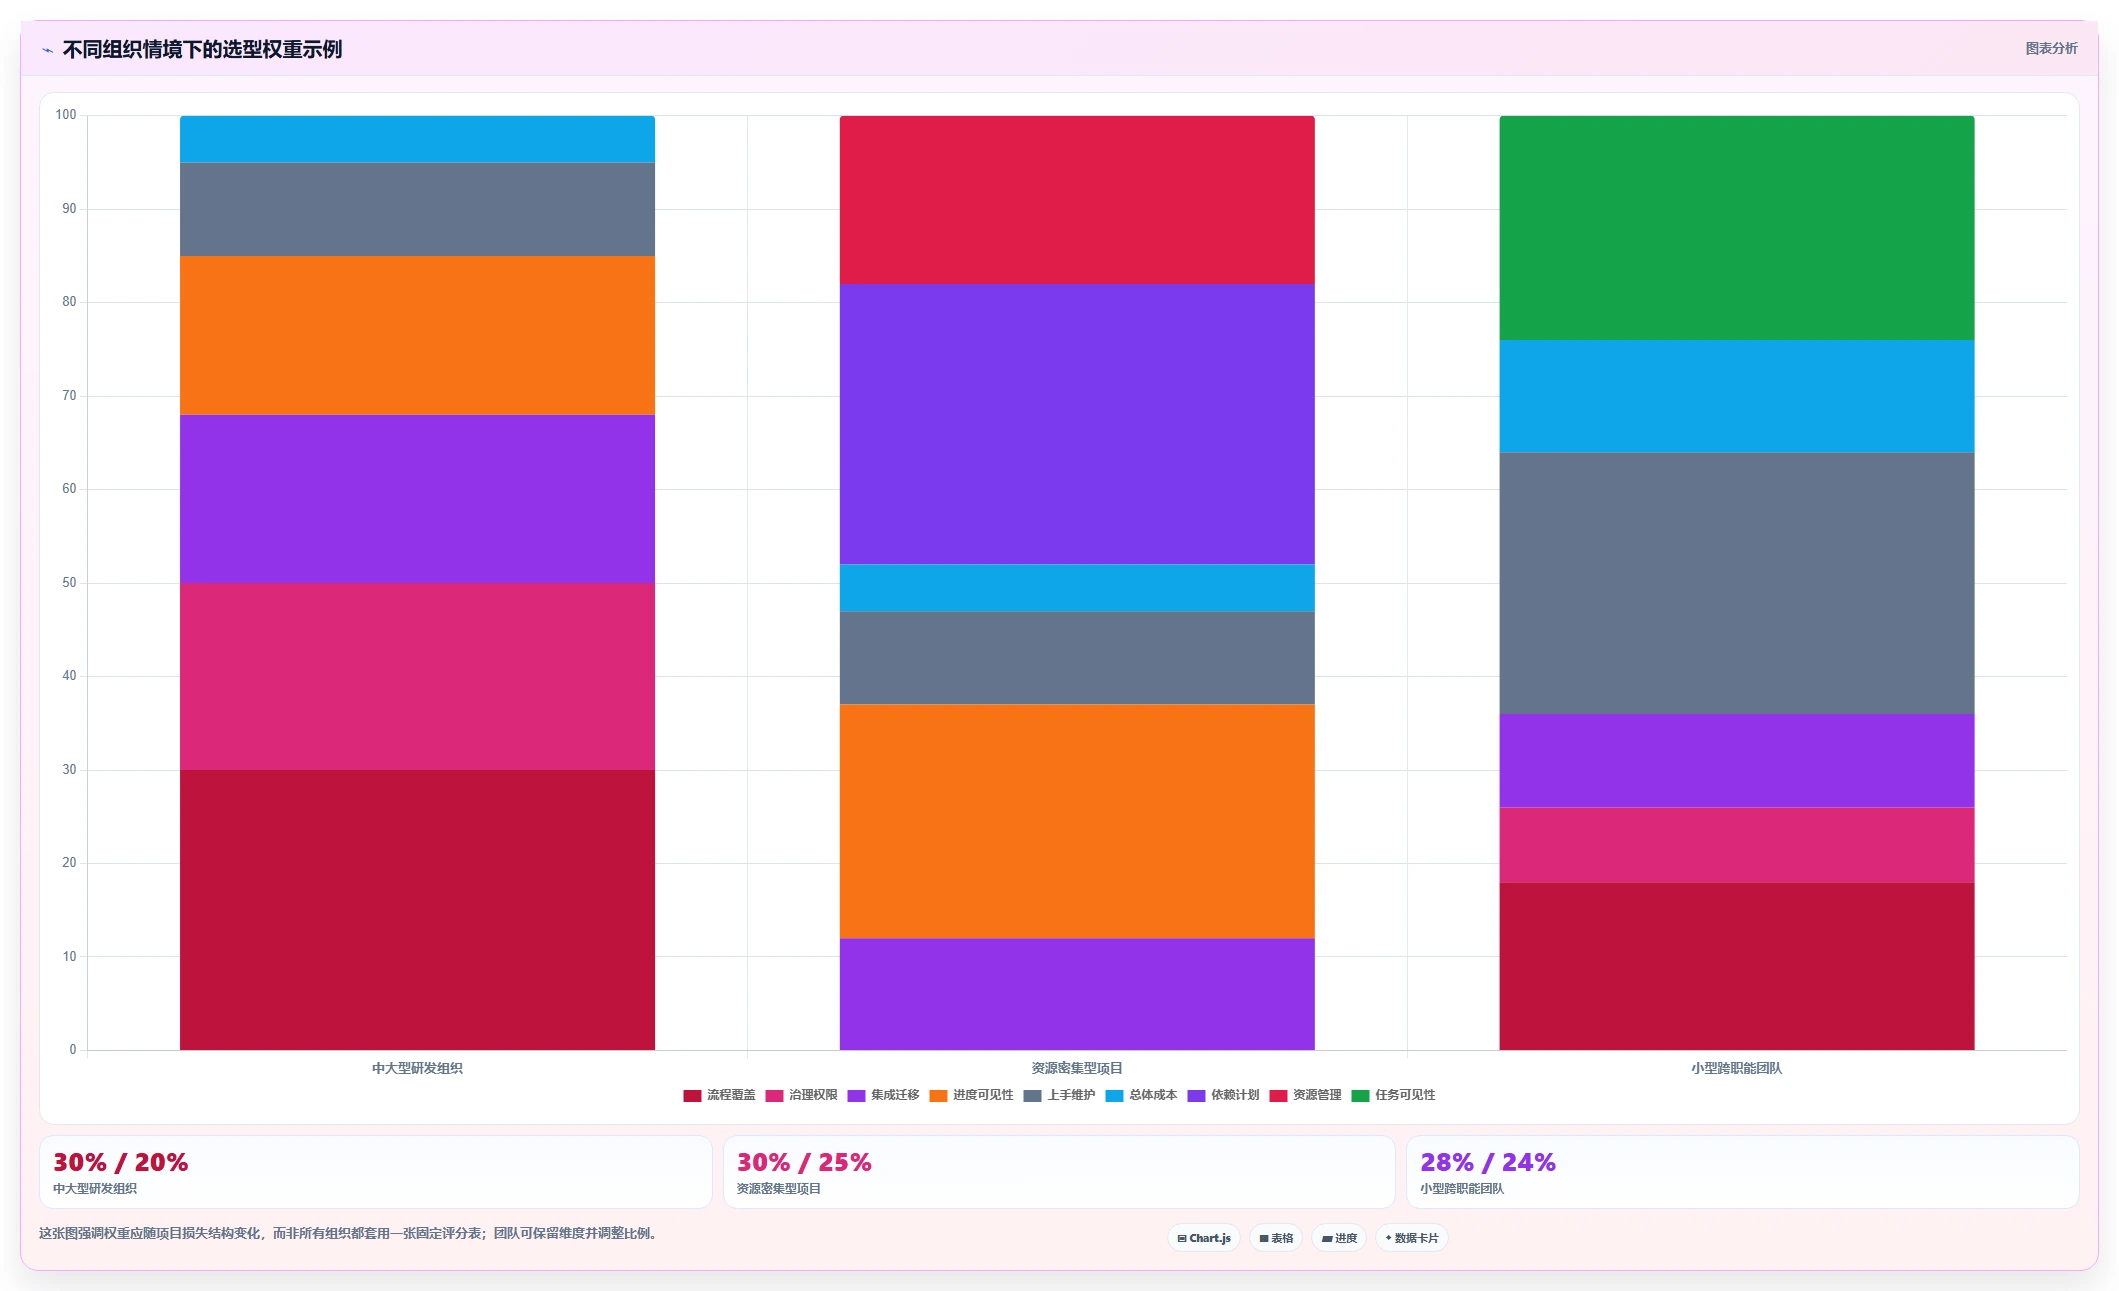This screenshot has height=1291, width=2119.
Task: Click the 表格 chip
Action: [1276, 1238]
